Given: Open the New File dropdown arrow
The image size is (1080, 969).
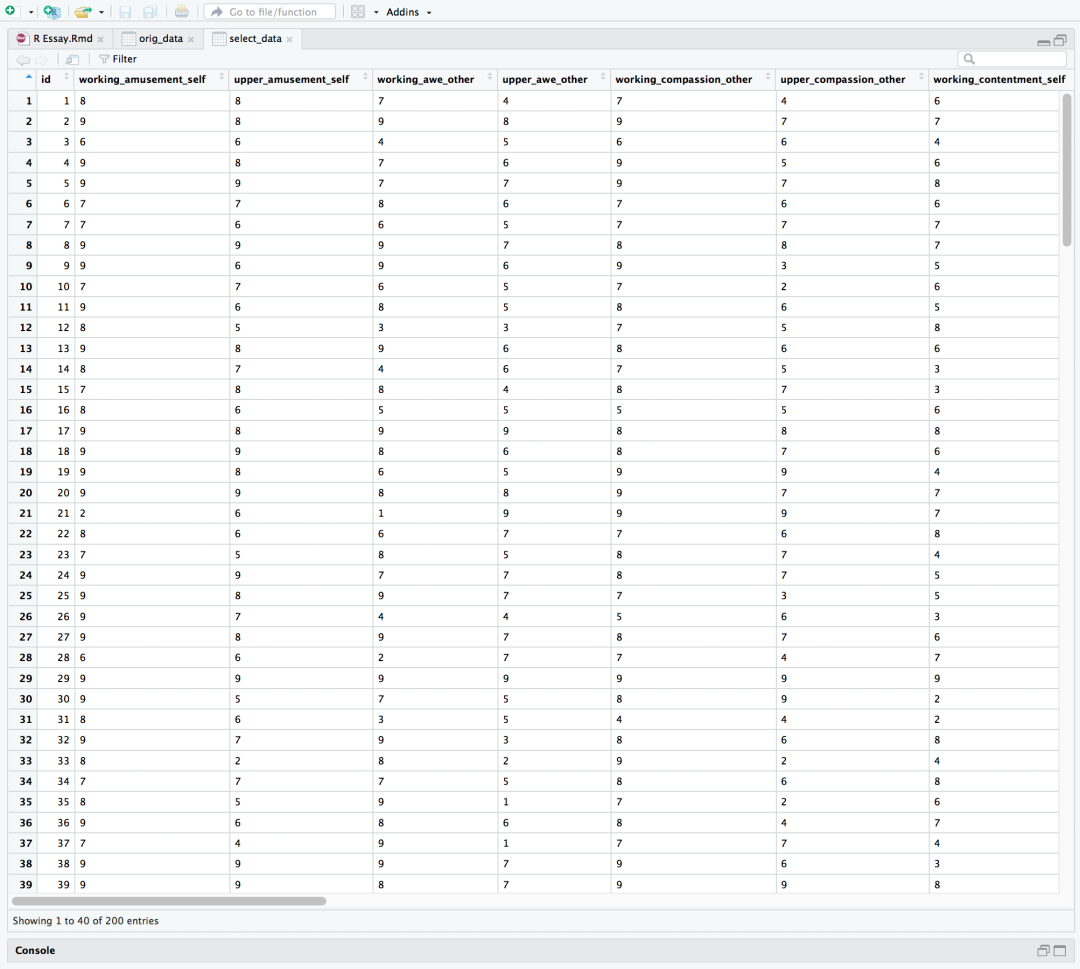Looking at the screenshot, I should [x=31, y=12].
